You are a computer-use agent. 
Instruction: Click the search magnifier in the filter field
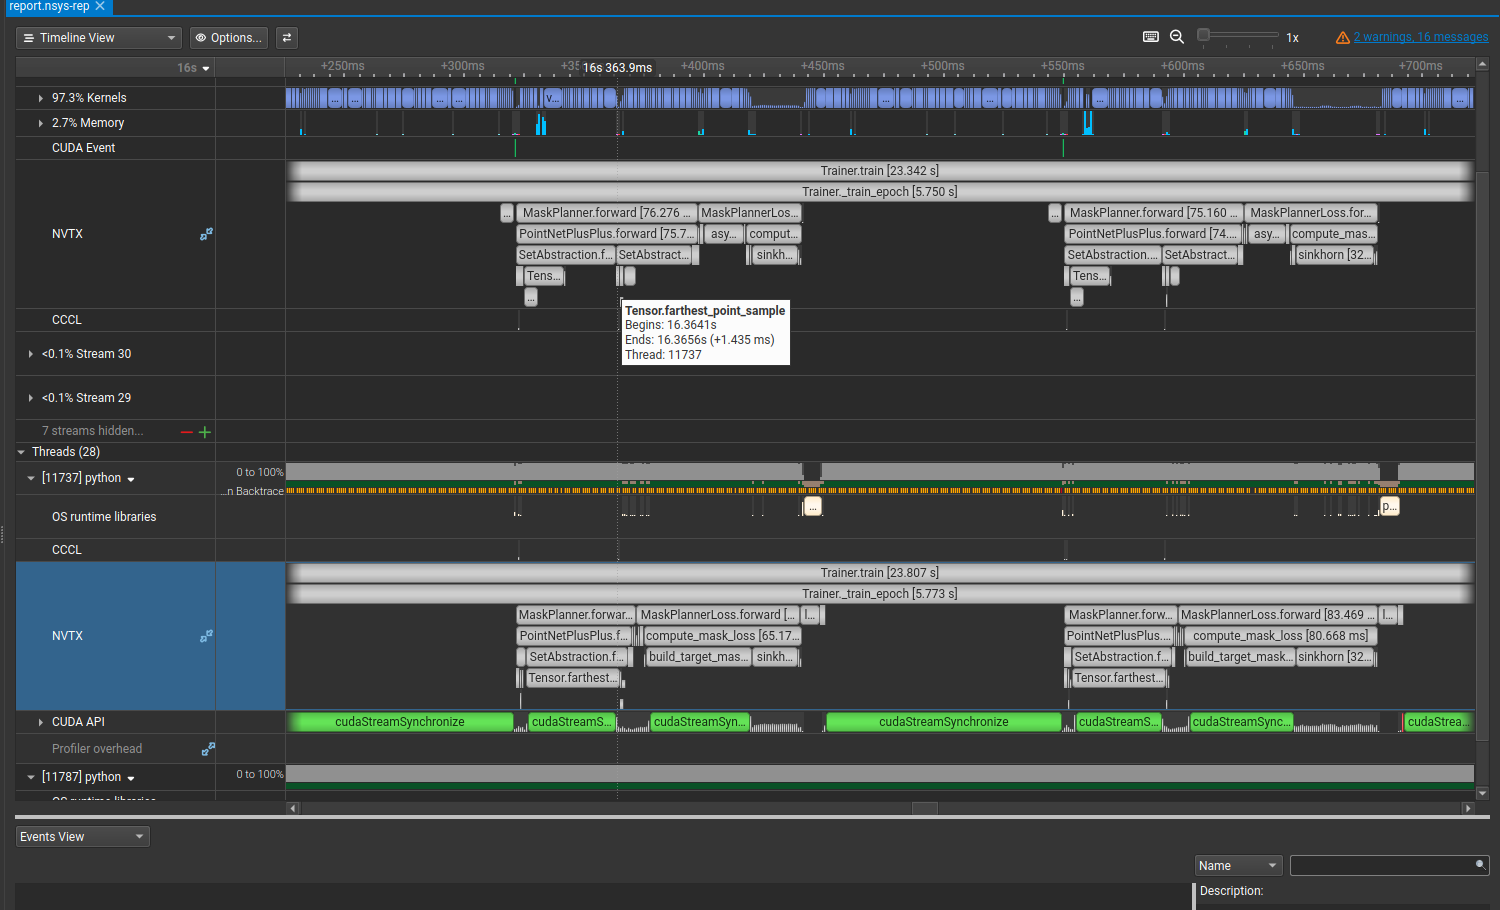(1480, 865)
